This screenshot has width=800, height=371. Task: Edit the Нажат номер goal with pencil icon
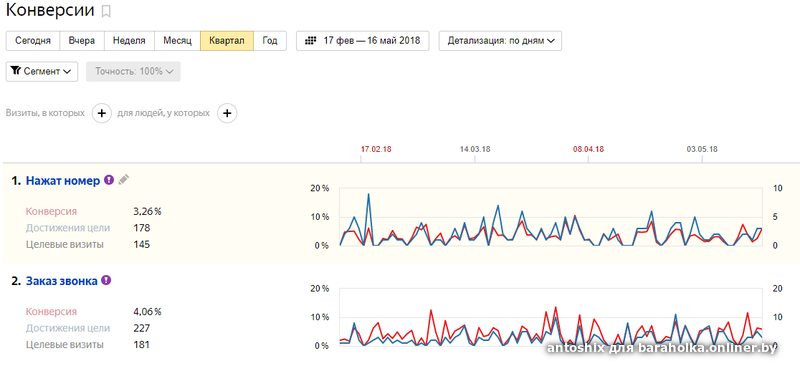coord(124,179)
